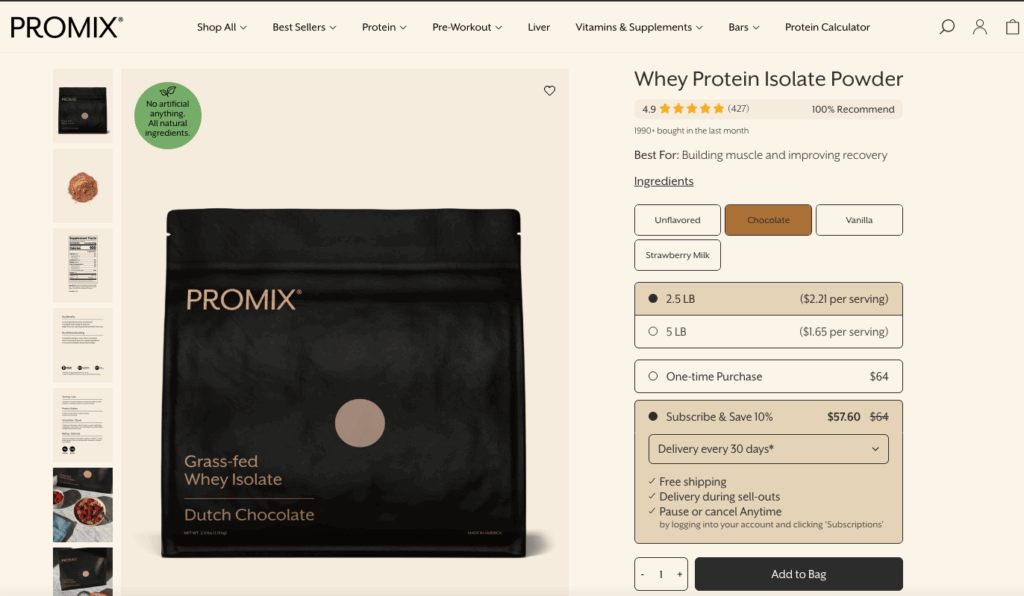The image size is (1024, 596).
Task: Open the shopping bag icon
Action: (x=1012, y=27)
